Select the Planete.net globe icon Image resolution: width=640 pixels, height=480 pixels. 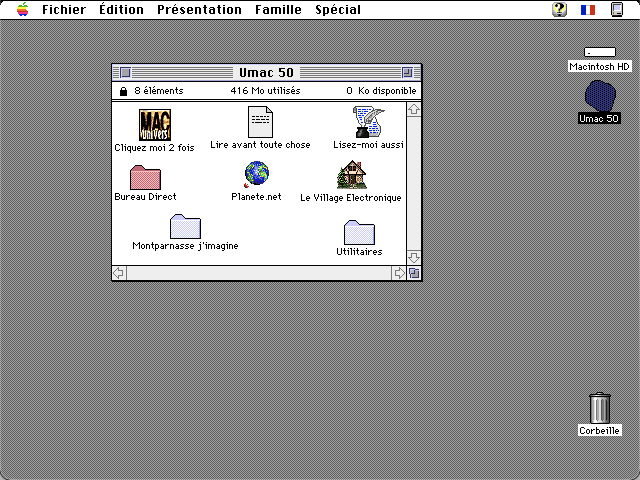pos(256,175)
